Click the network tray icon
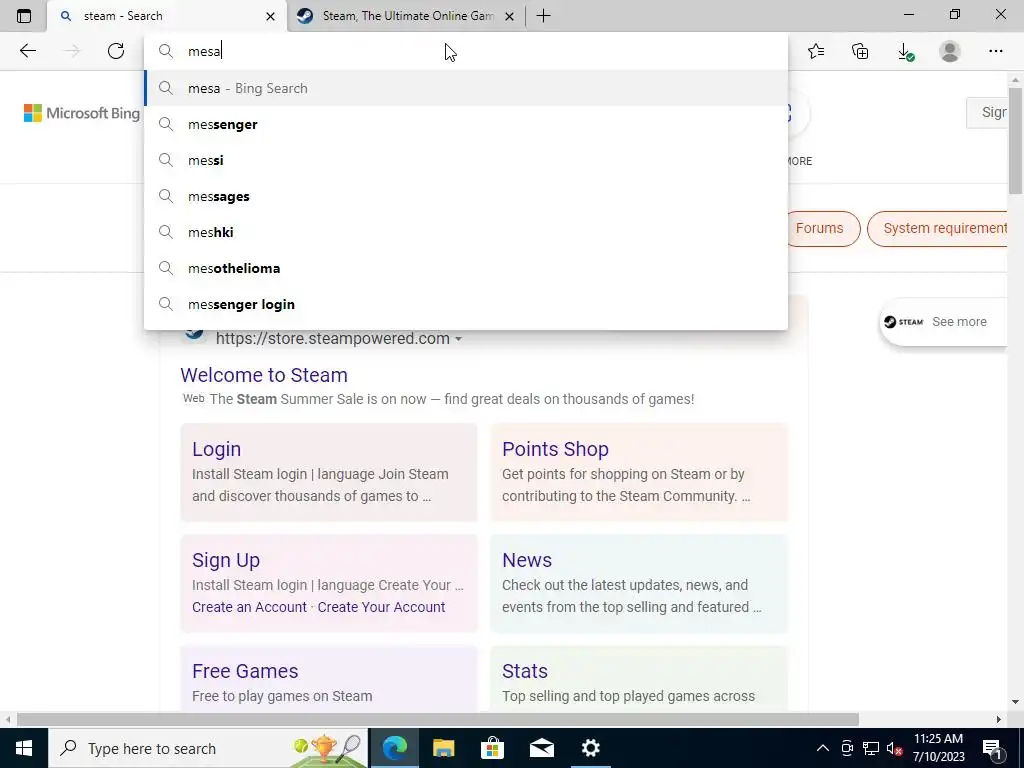The image size is (1024, 768). click(871, 748)
